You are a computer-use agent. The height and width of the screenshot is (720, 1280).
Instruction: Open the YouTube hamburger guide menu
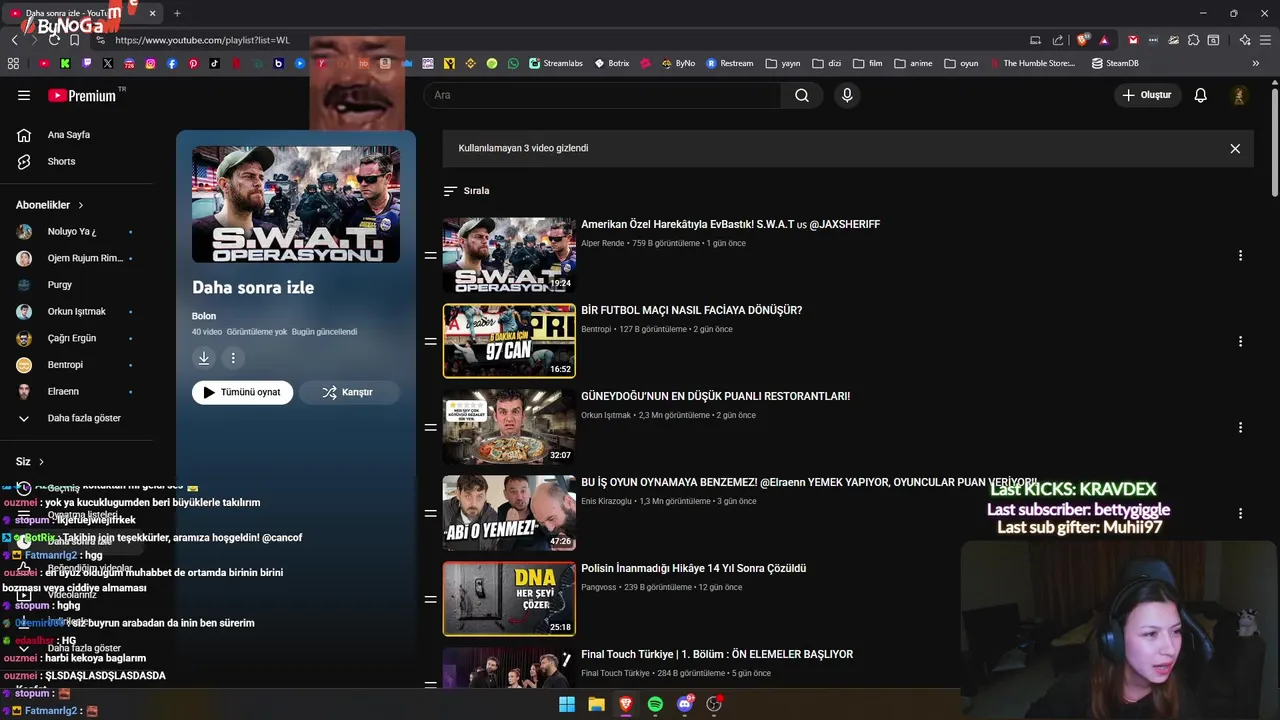click(24, 95)
